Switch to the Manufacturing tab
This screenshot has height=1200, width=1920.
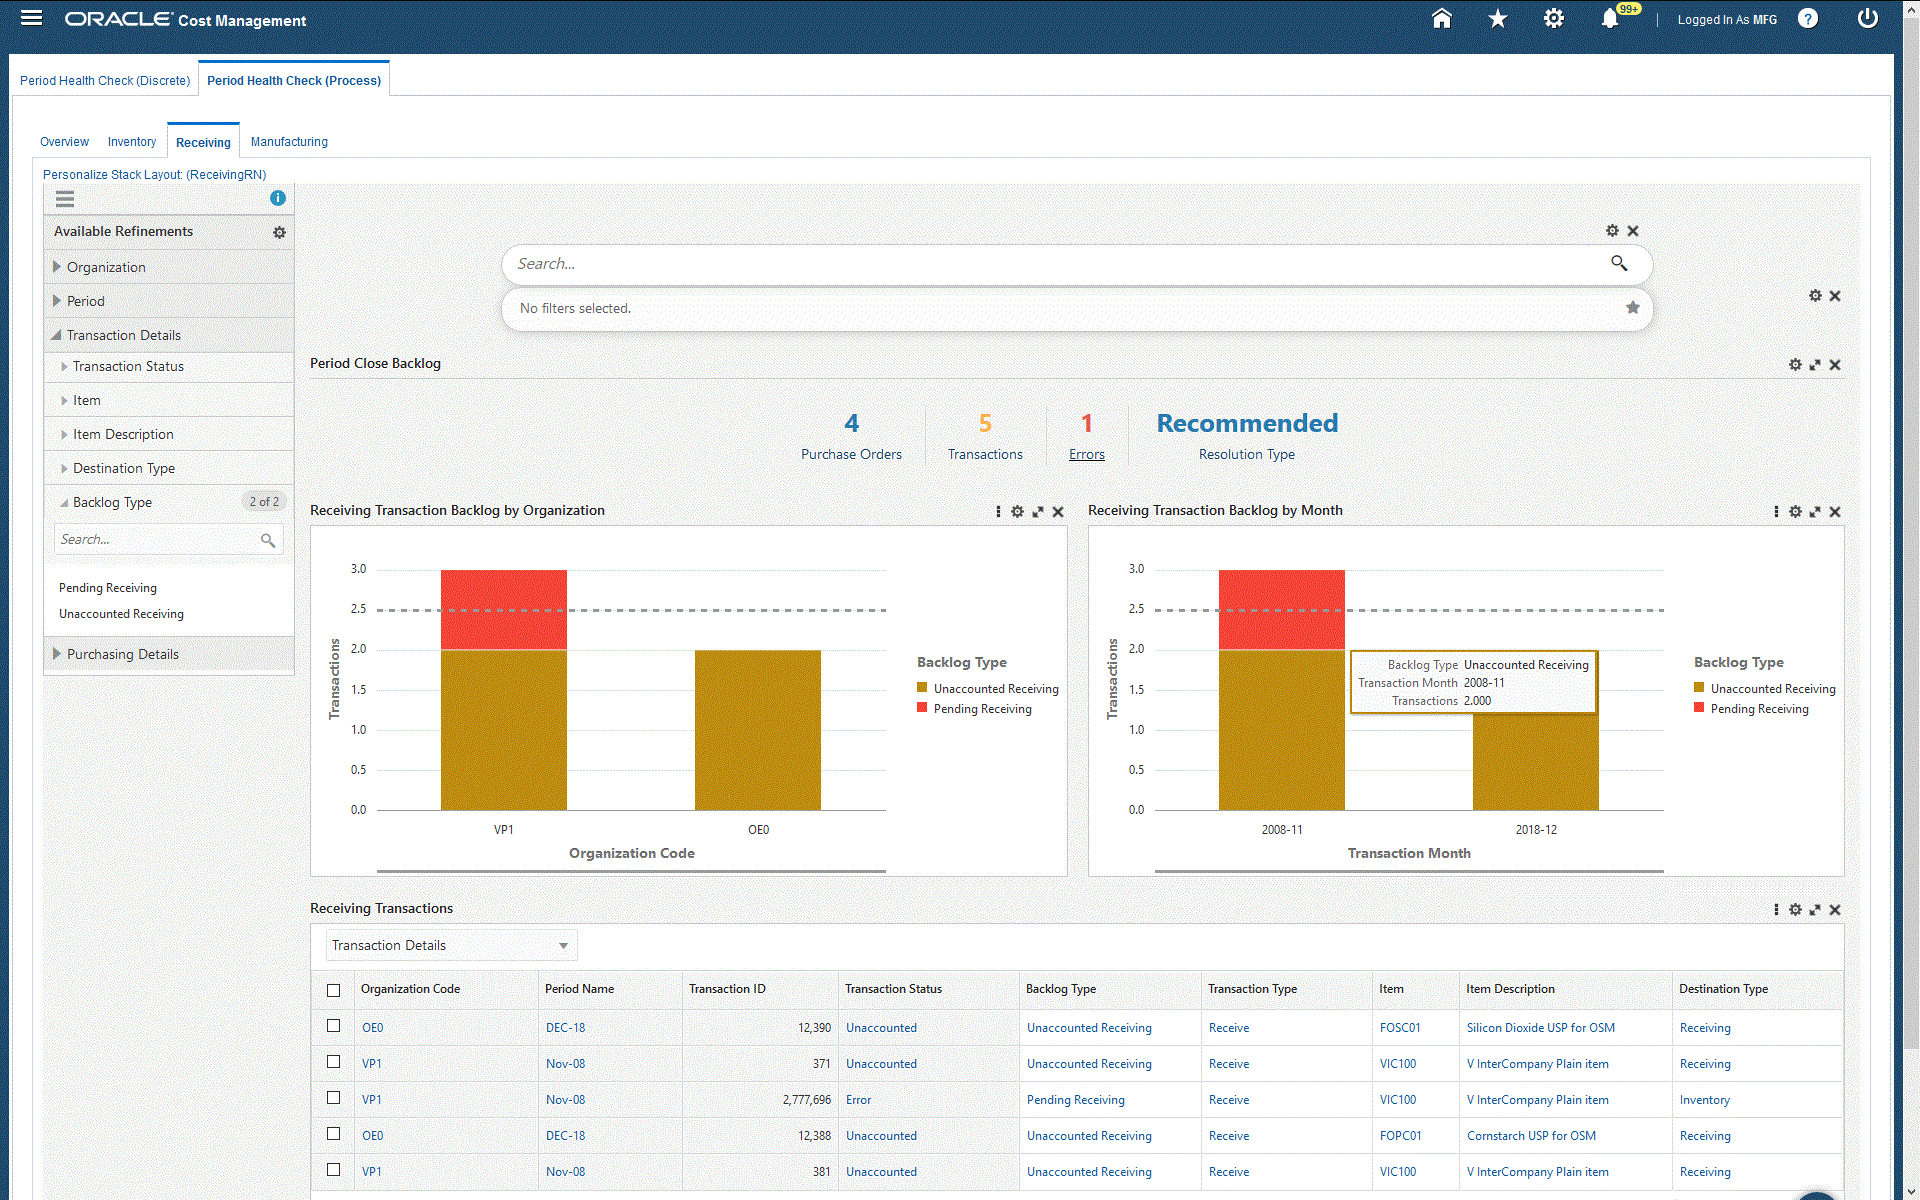pyautogui.click(x=289, y=142)
